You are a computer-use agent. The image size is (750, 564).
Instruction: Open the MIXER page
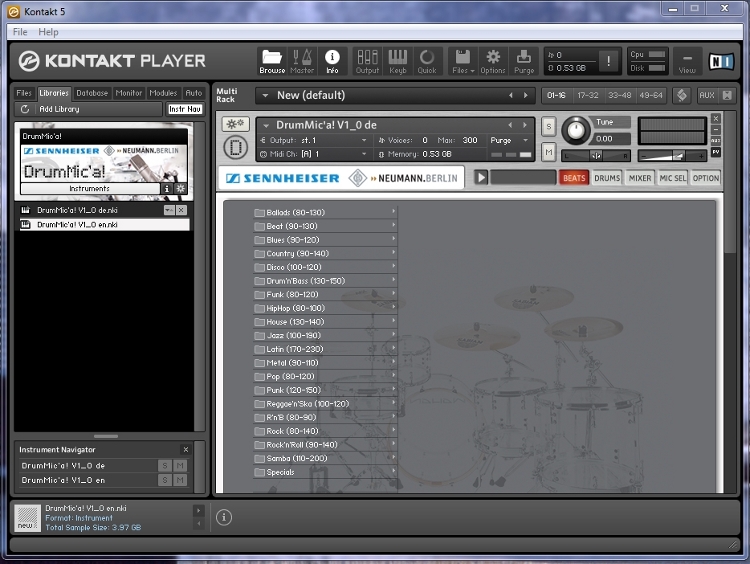point(640,178)
